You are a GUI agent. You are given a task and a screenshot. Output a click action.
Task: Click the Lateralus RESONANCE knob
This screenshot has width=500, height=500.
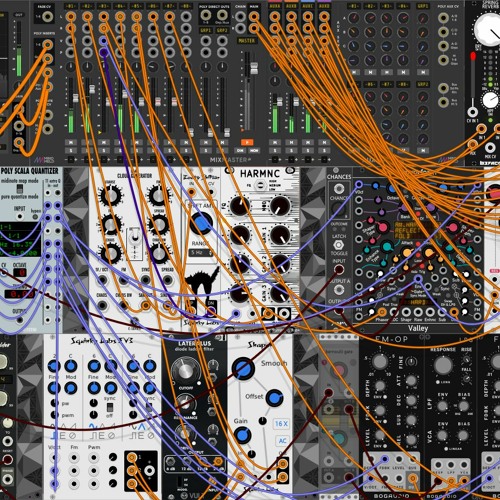coord(184,403)
